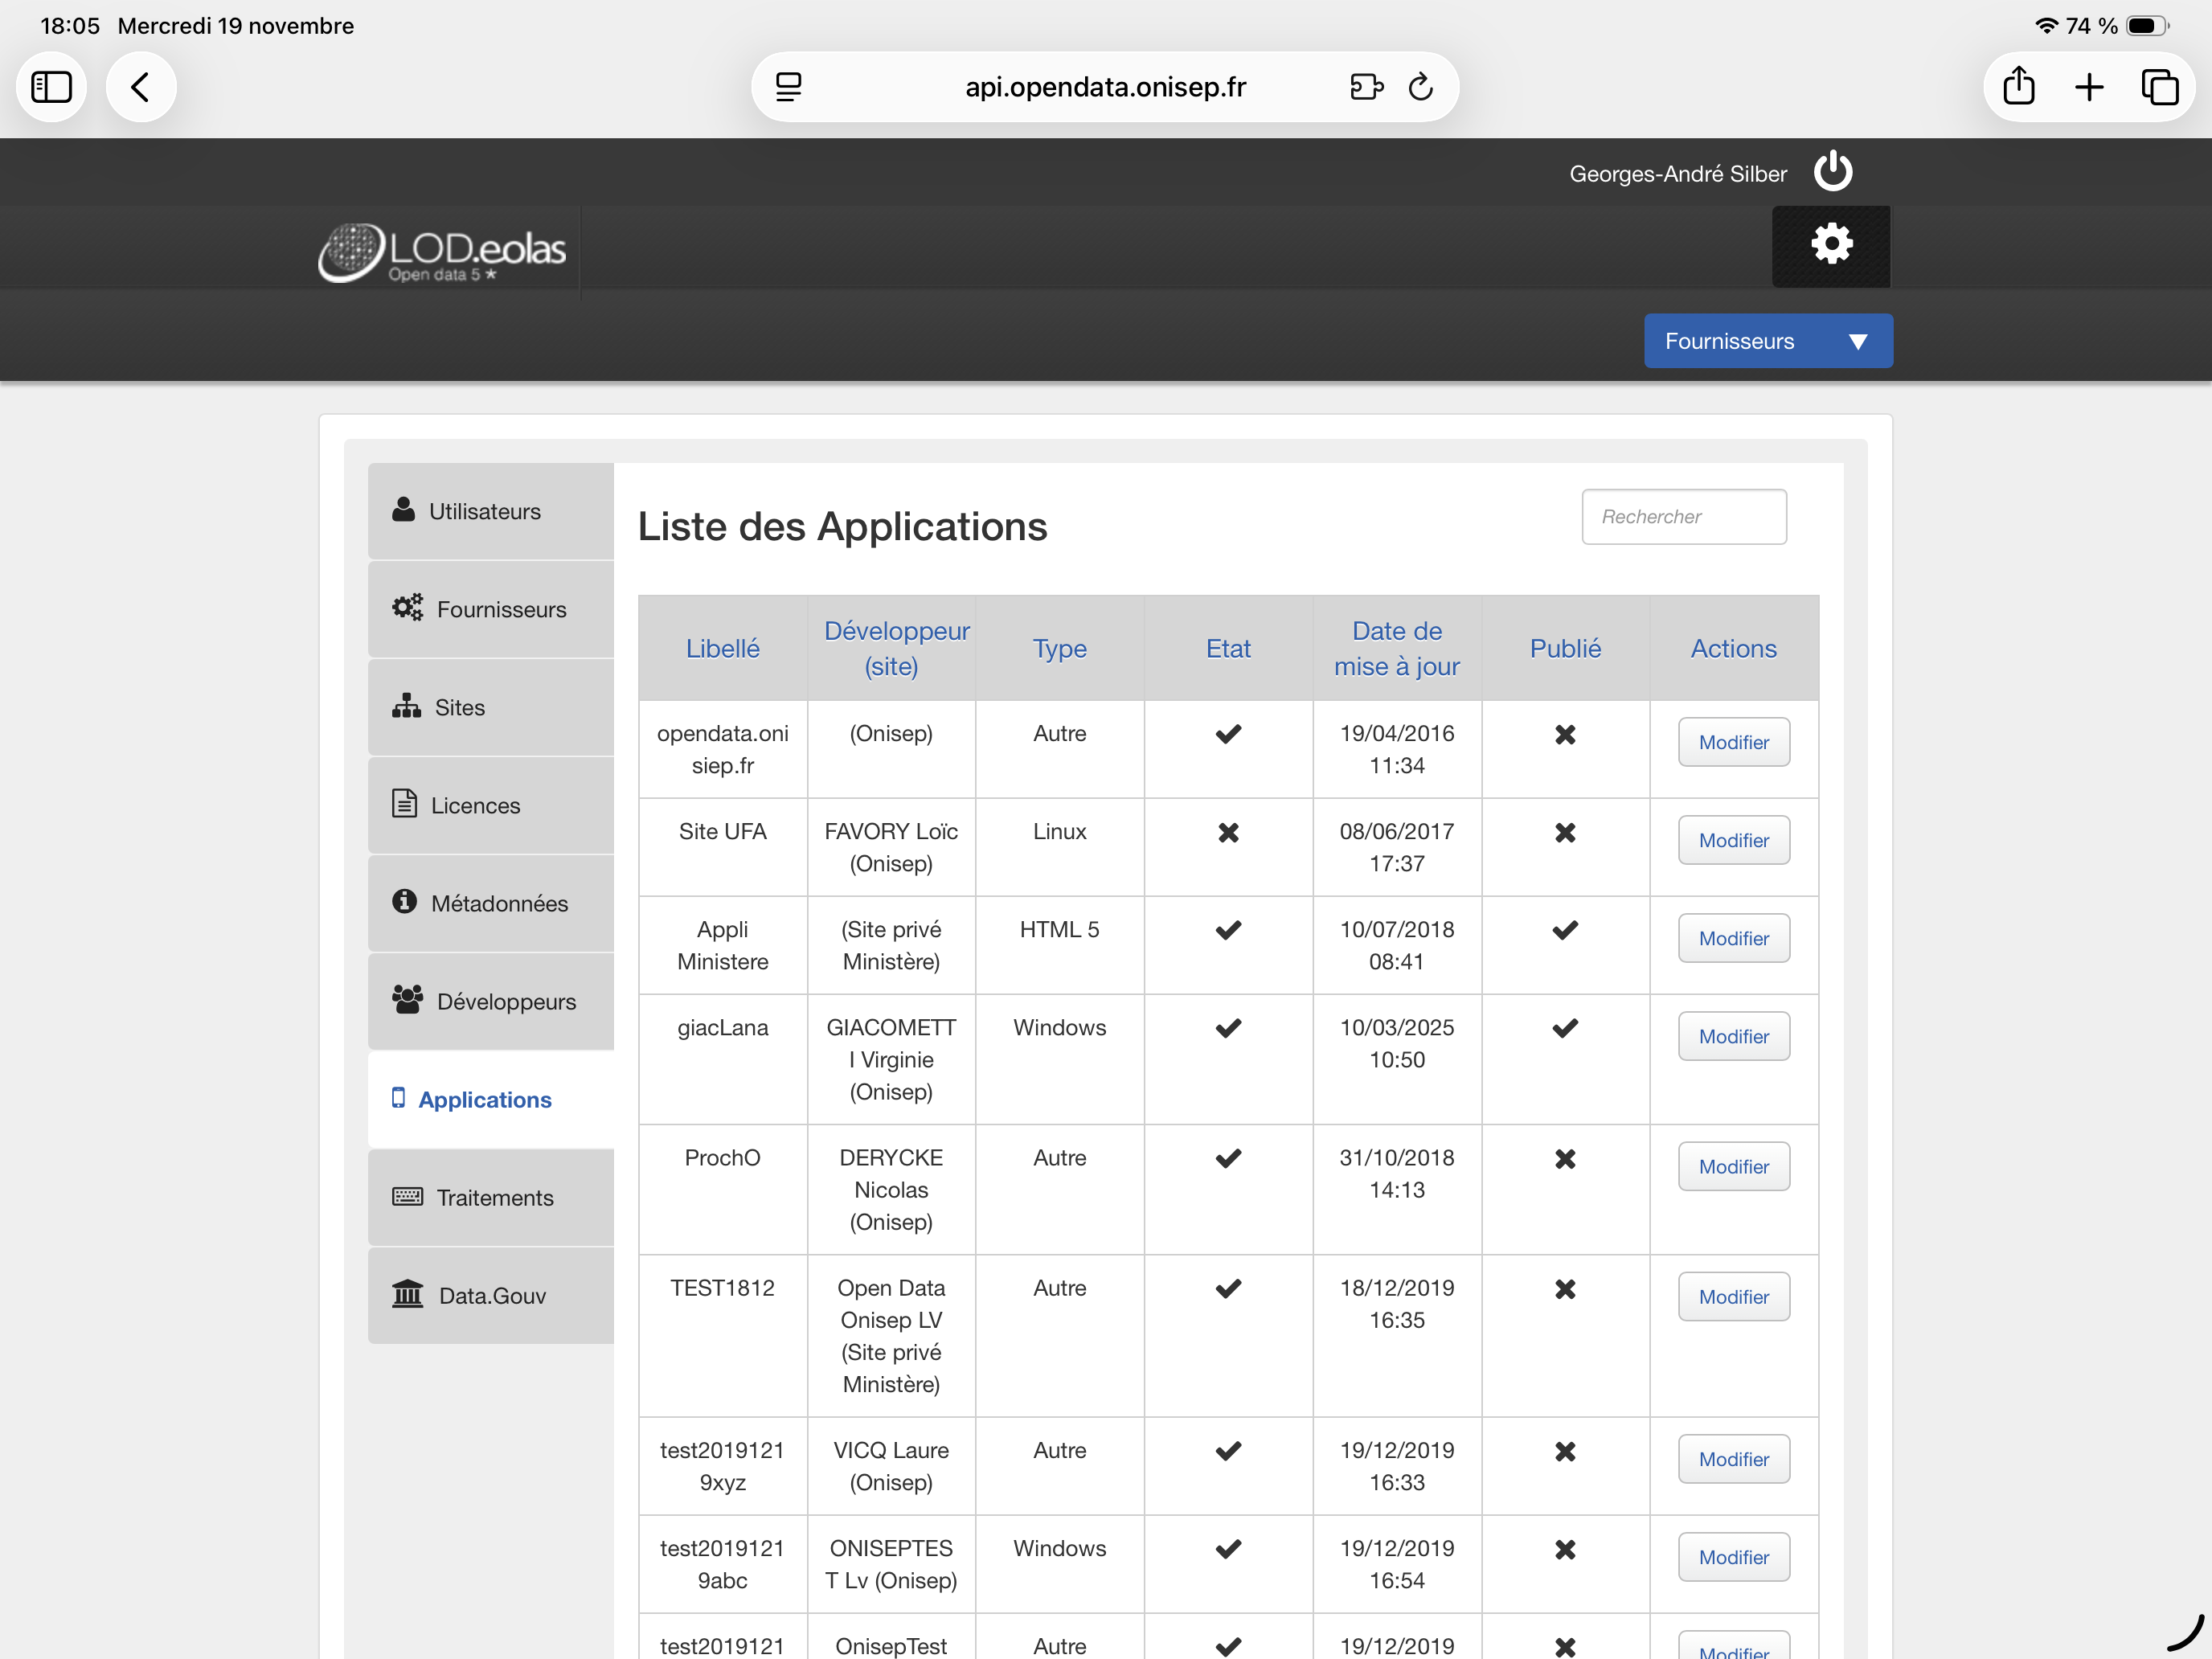Open Safari sidebar panel icon
2212x1659 pixels.
[51, 87]
